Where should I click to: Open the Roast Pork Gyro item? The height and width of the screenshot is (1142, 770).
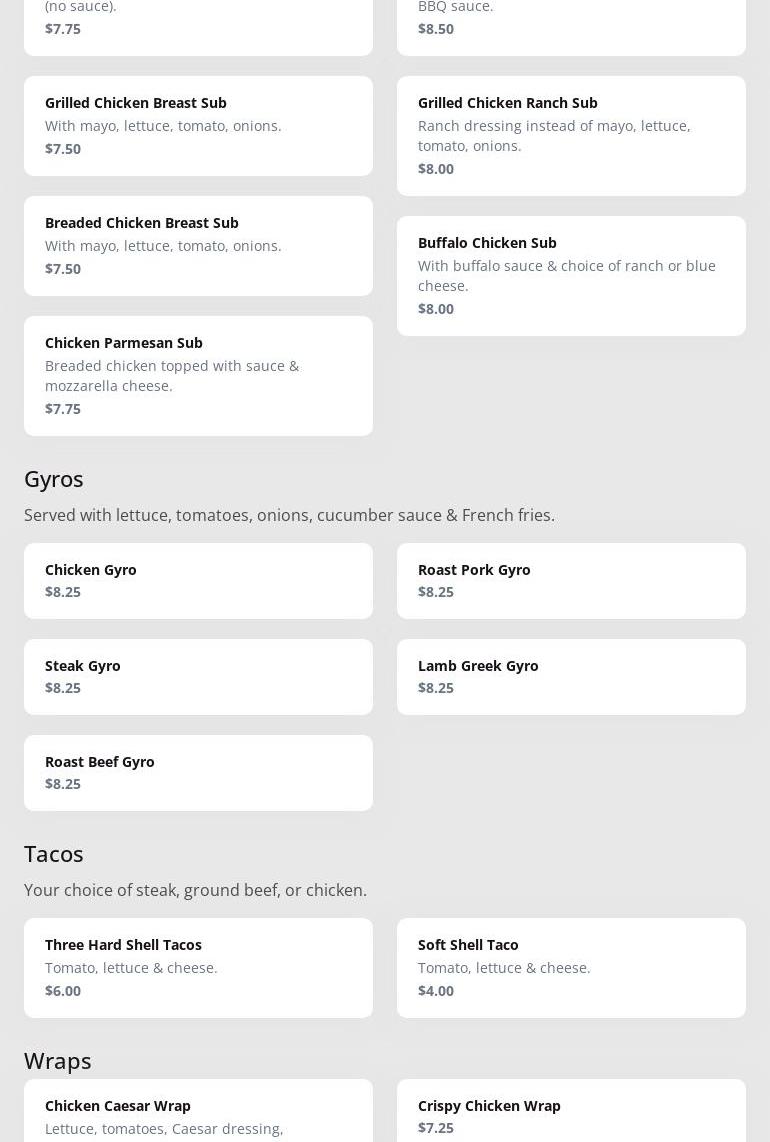tap(571, 581)
